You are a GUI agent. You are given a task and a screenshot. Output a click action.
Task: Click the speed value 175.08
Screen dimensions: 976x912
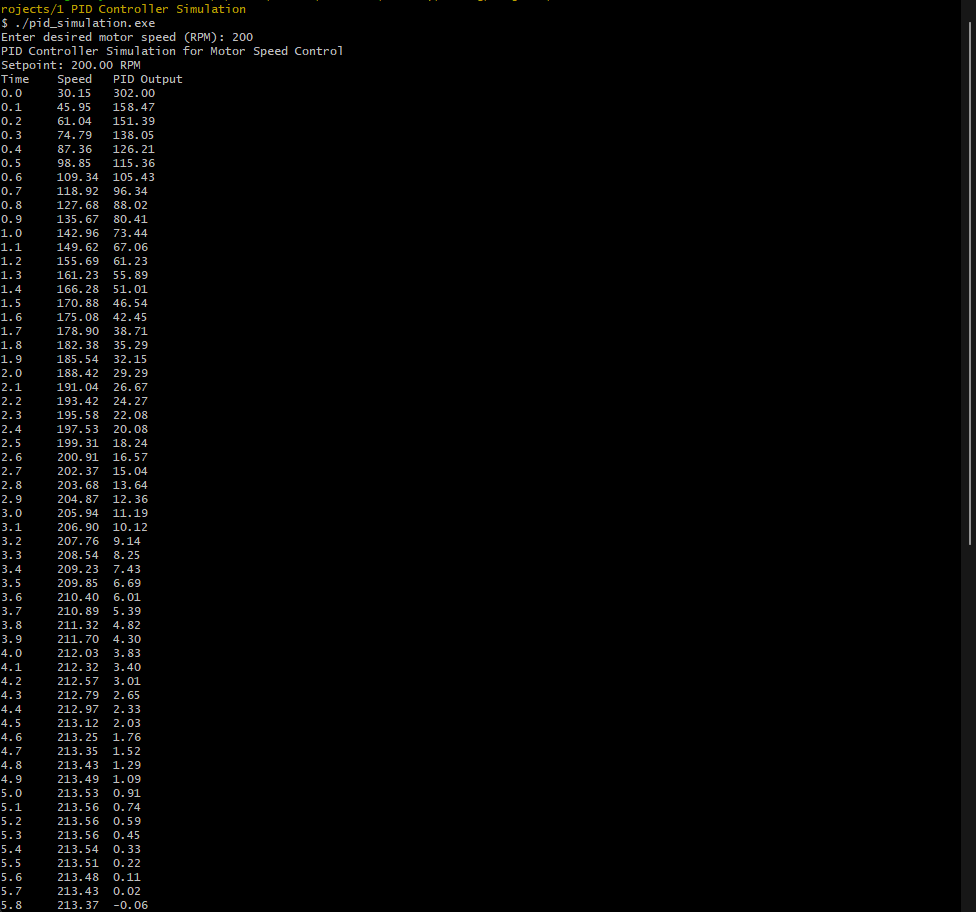78,317
